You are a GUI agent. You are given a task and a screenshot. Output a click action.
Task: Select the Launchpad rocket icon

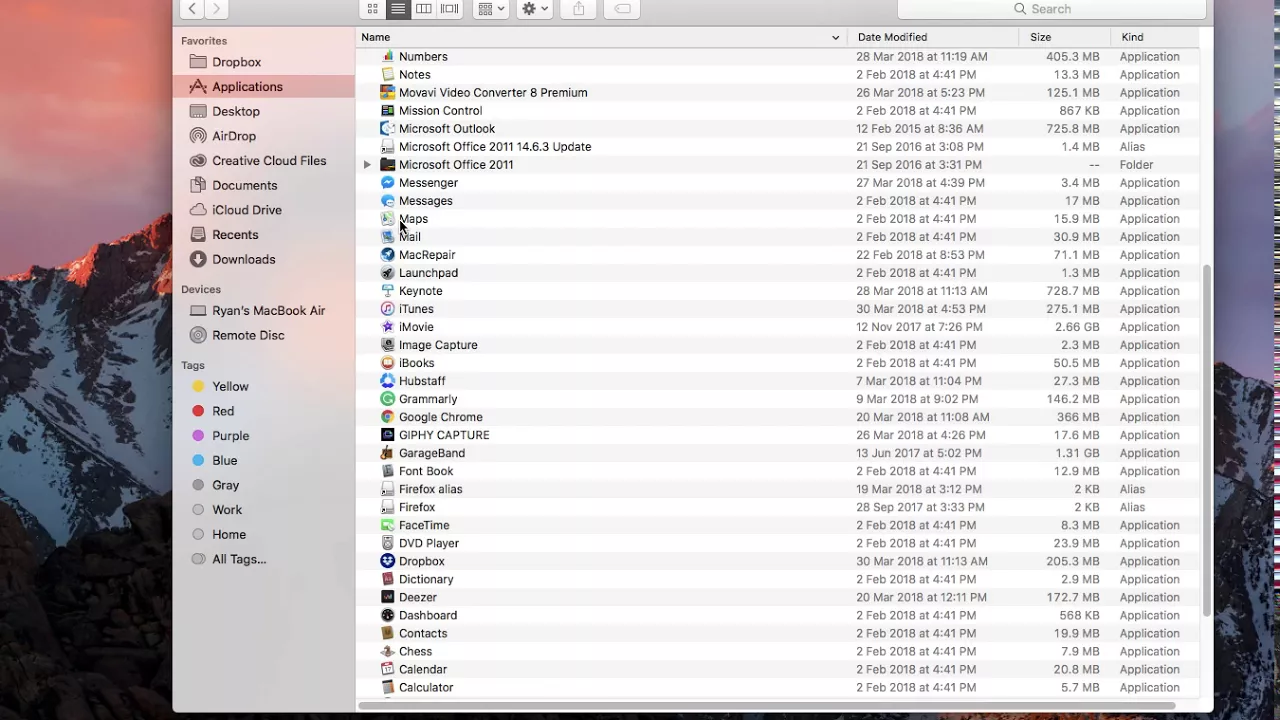pyautogui.click(x=388, y=273)
